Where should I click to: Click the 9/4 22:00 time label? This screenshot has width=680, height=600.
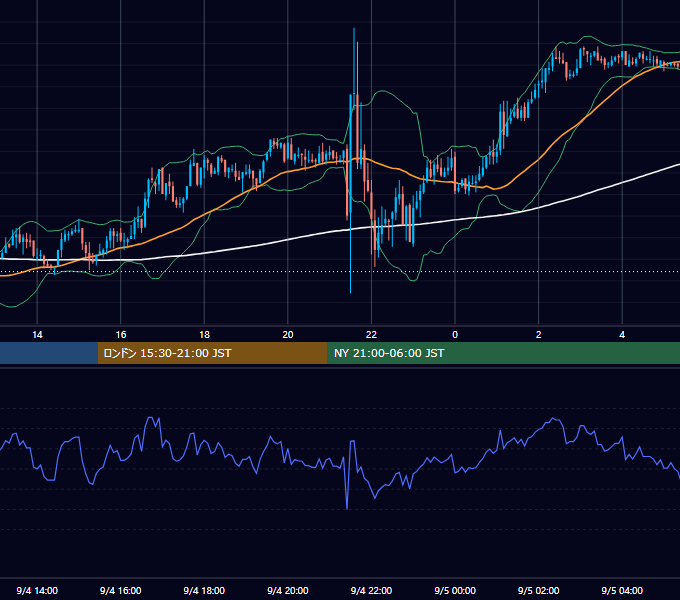click(x=371, y=590)
